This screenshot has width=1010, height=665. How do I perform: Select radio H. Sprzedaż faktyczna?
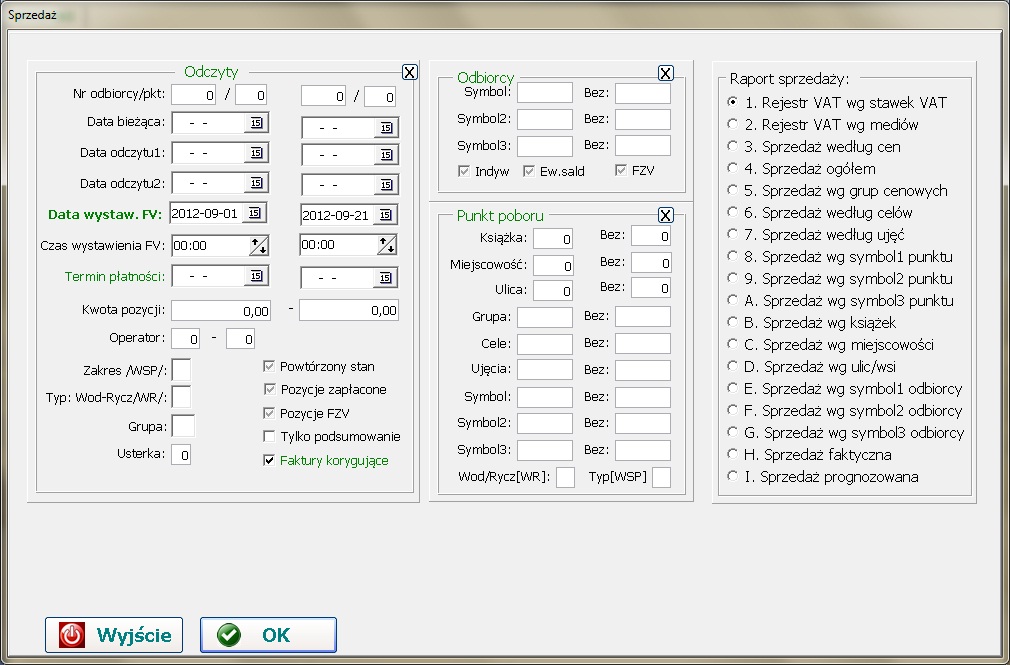pos(733,455)
